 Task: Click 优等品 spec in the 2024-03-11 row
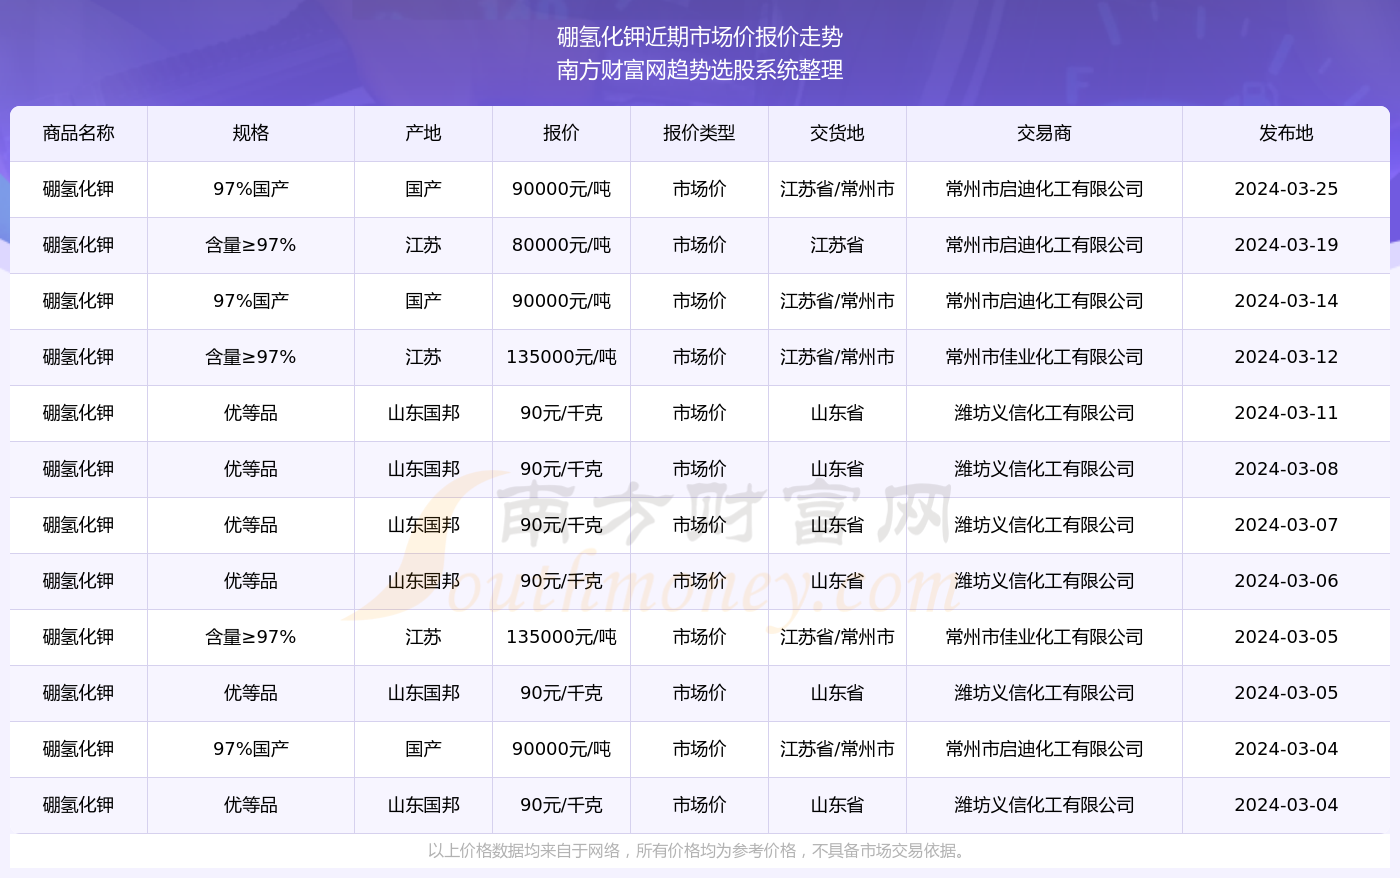coord(251,413)
